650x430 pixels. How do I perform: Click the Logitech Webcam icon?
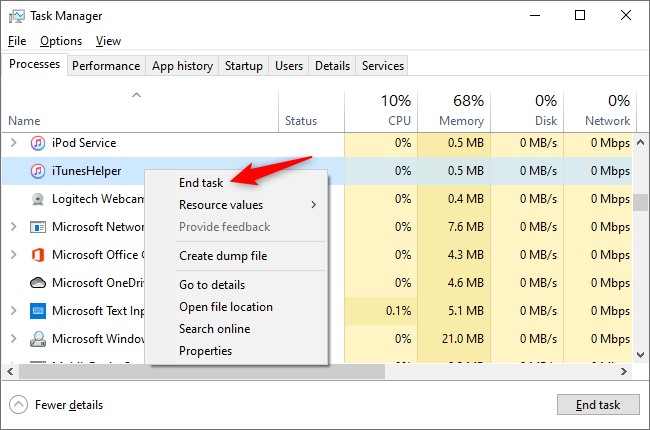coord(38,199)
